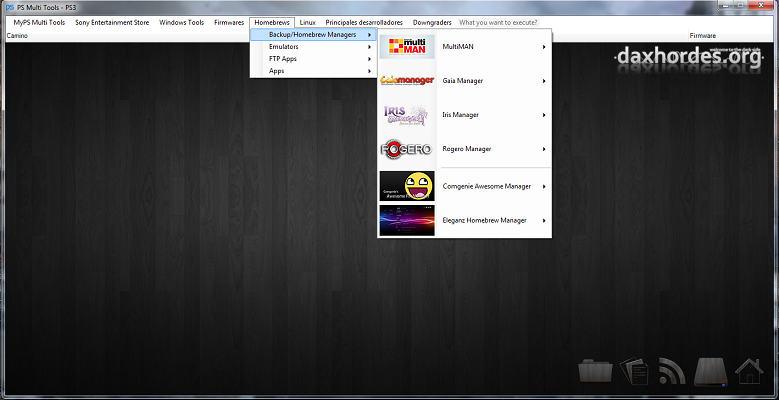Click the MultiMAN logo icon
This screenshot has width=779, height=400.
coord(407,47)
